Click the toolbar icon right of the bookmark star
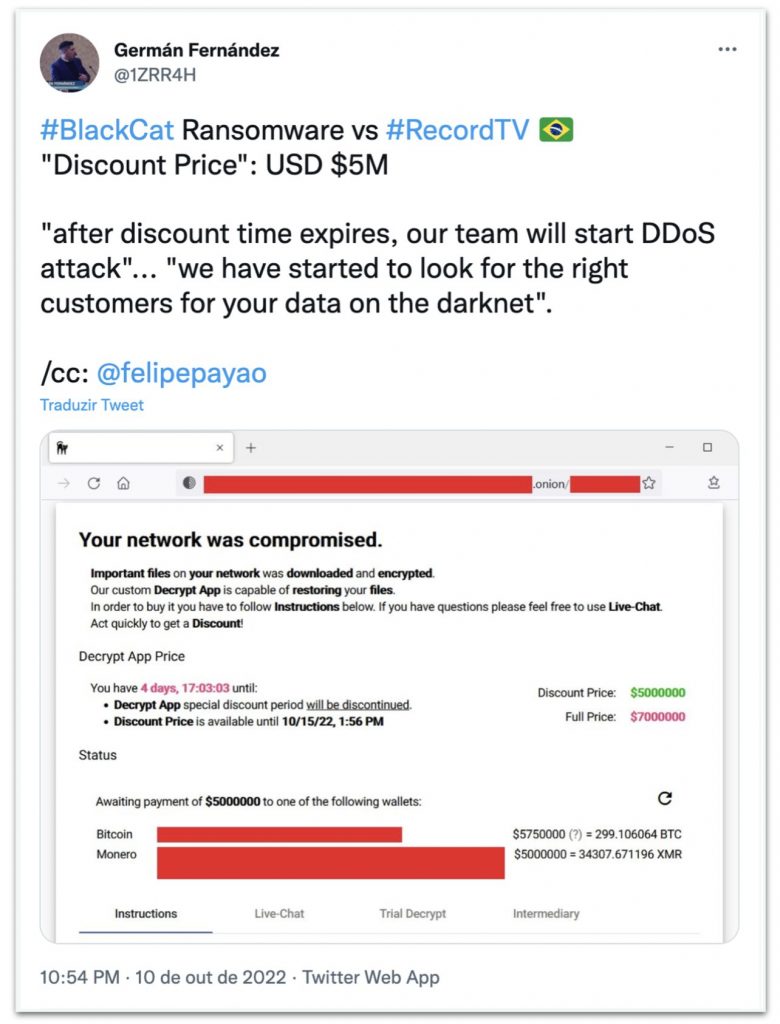Viewport: 780px width, 1024px height. (713, 483)
